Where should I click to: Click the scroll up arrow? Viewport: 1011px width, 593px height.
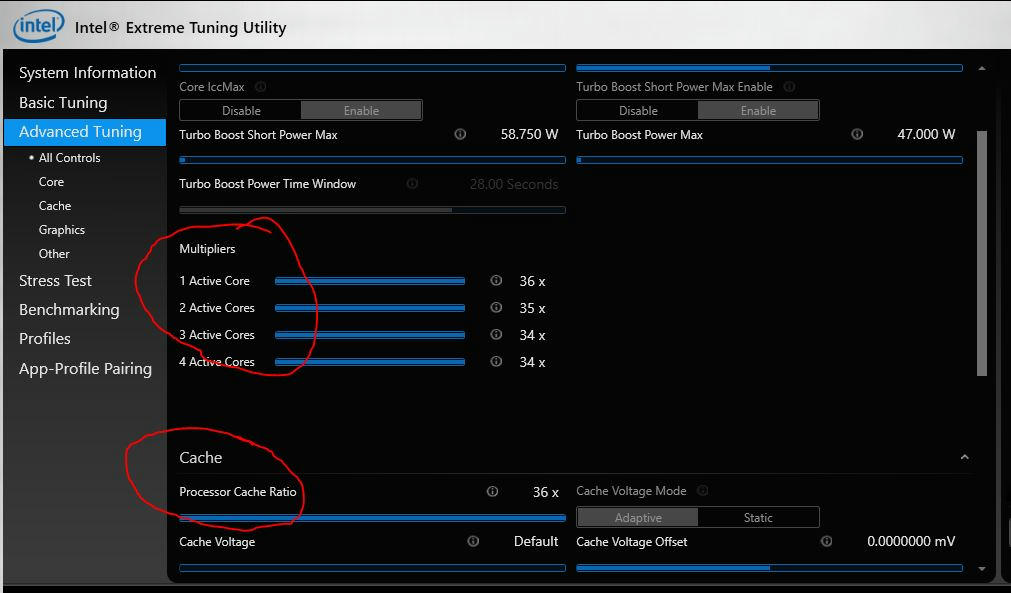981,68
